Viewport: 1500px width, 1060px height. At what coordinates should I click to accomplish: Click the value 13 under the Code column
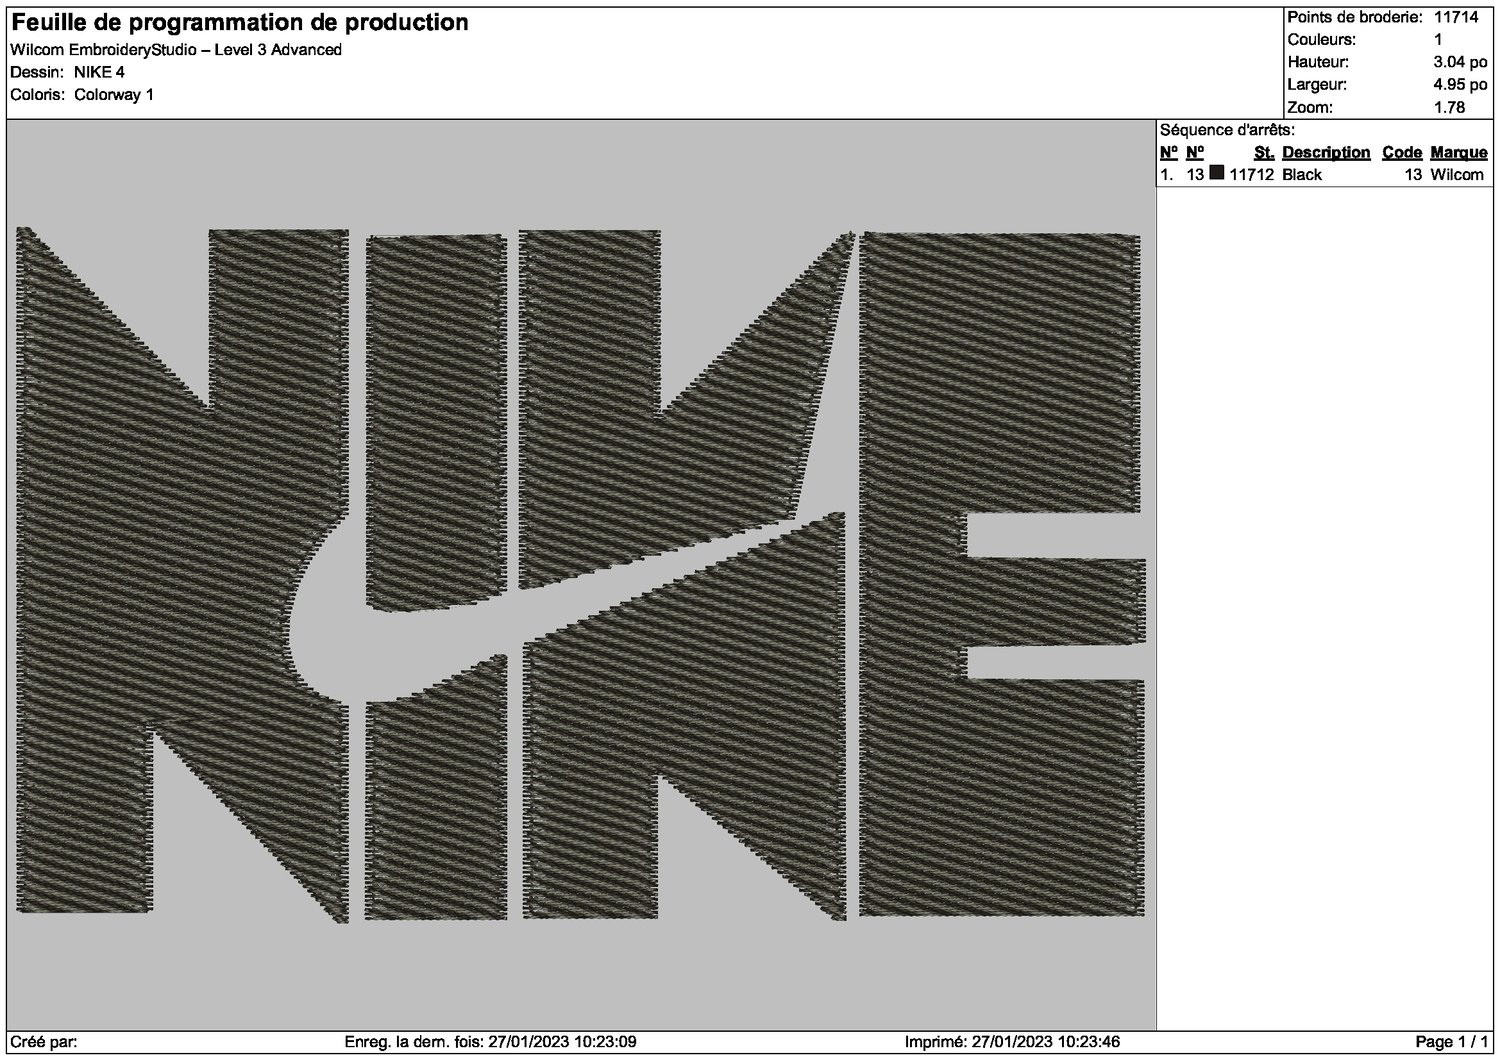click(x=1413, y=175)
